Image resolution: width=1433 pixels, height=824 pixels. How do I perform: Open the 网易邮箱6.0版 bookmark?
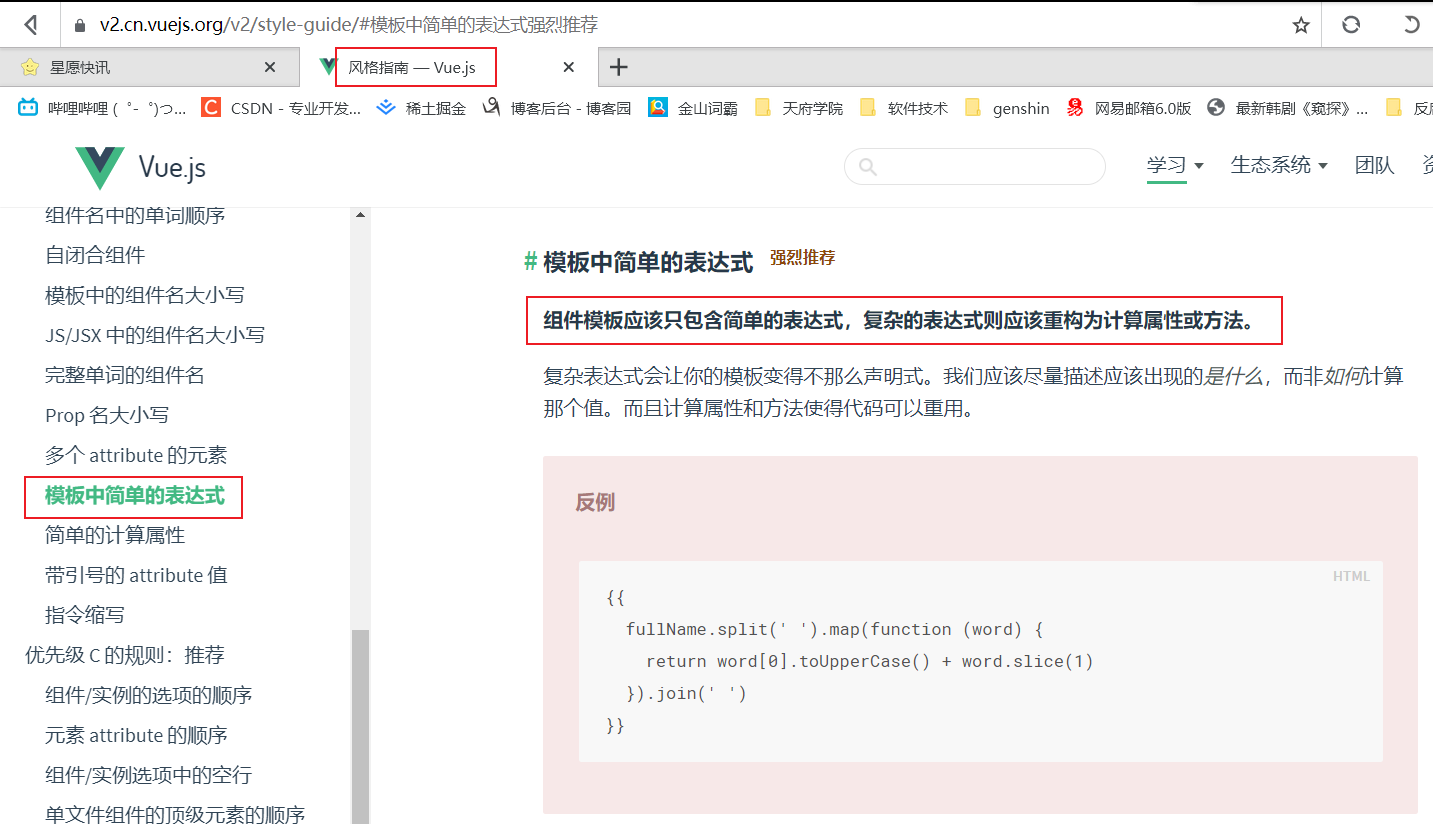point(1128,108)
